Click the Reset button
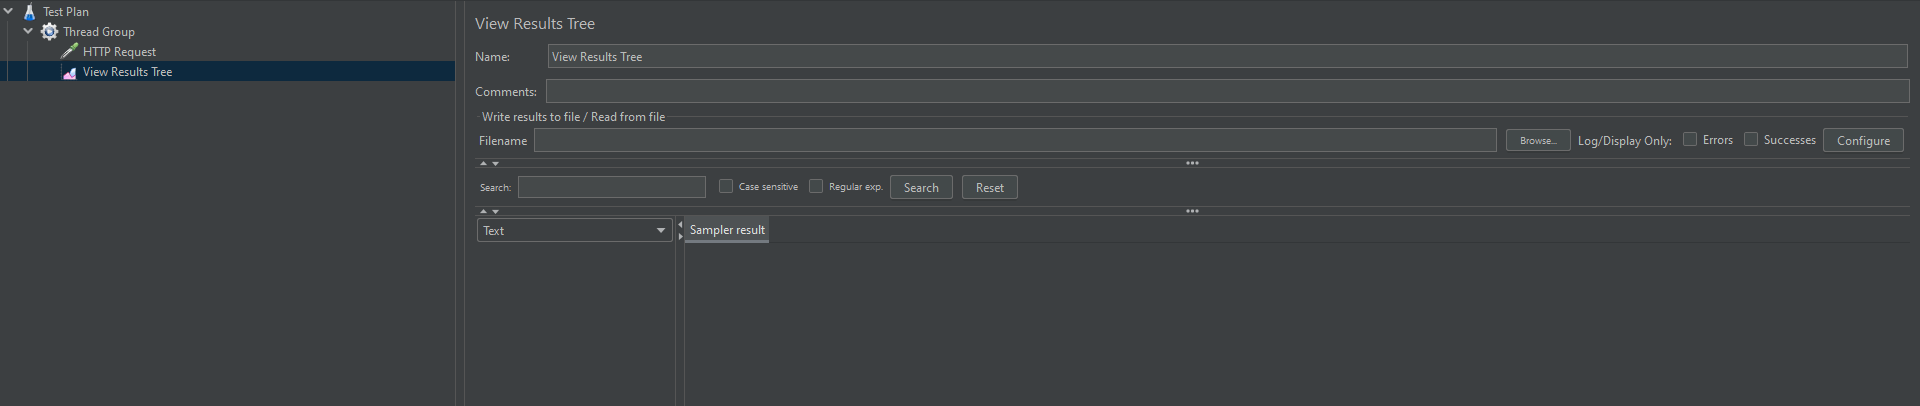The image size is (1920, 406). (x=990, y=187)
